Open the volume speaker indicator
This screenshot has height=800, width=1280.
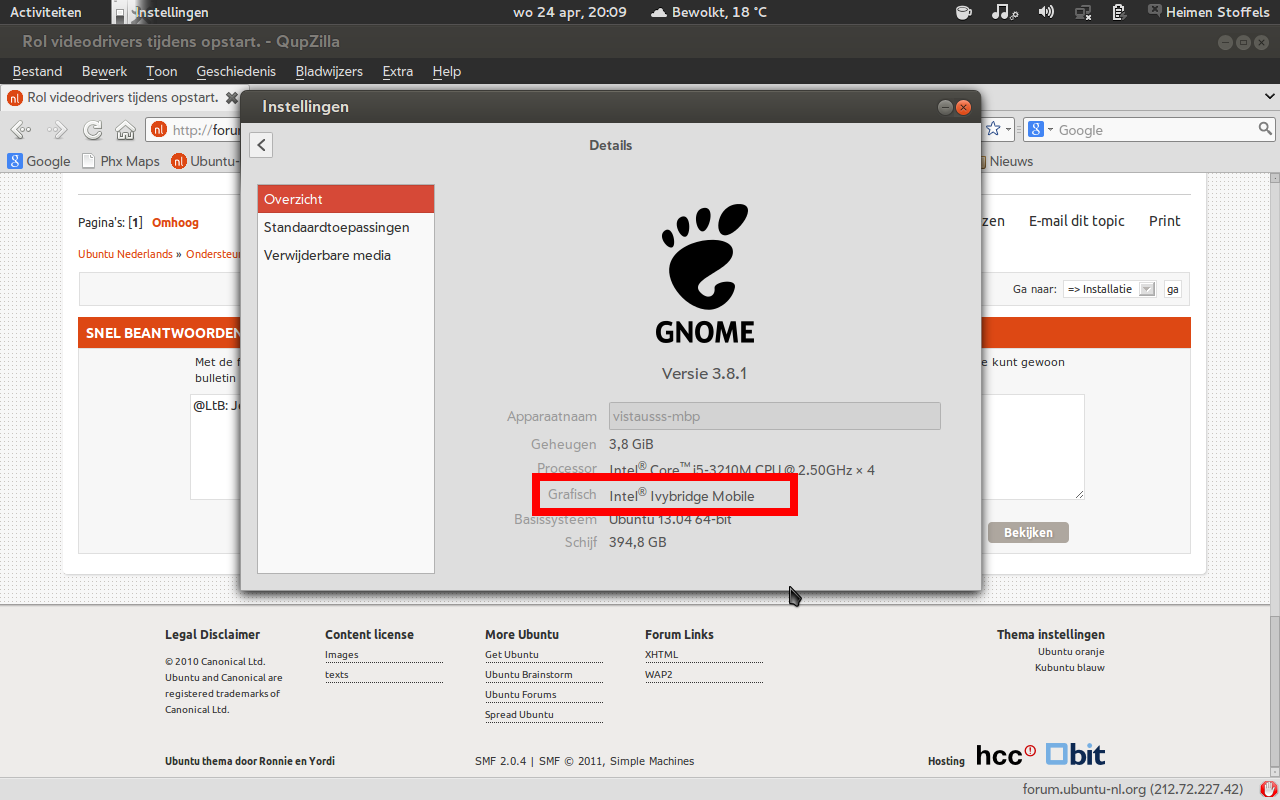(x=1047, y=12)
